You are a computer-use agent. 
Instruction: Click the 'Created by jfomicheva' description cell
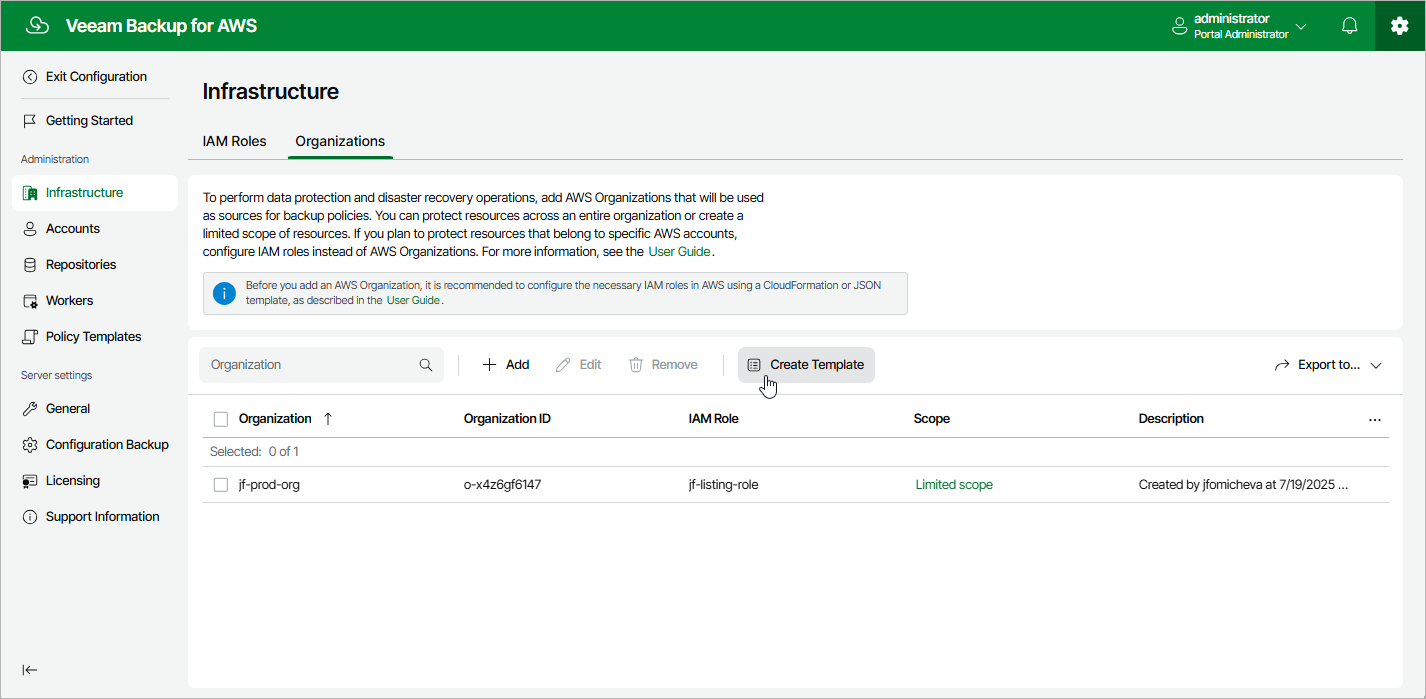(x=1243, y=485)
